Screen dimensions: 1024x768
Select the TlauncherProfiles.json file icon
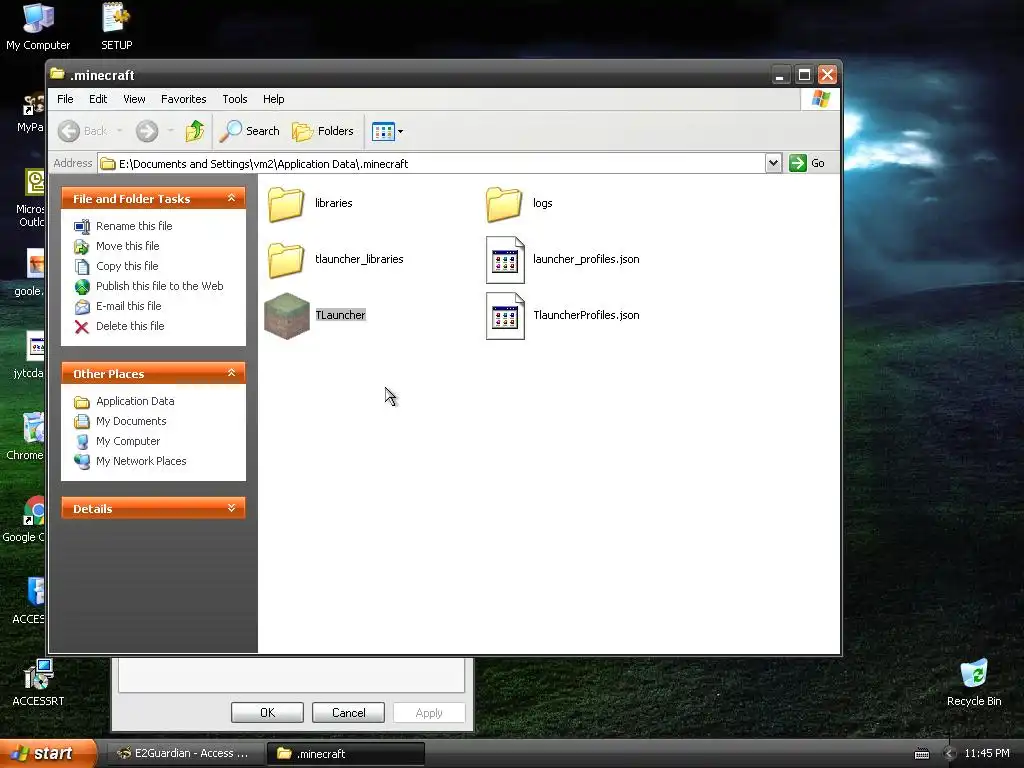point(505,315)
